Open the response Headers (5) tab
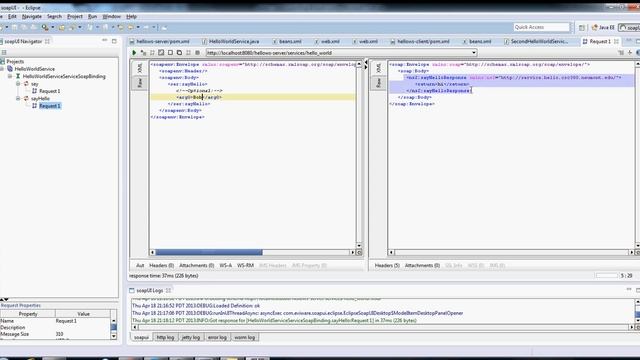The width and height of the screenshot is (640, 360). pyautogui.click(x=387, y=265)
